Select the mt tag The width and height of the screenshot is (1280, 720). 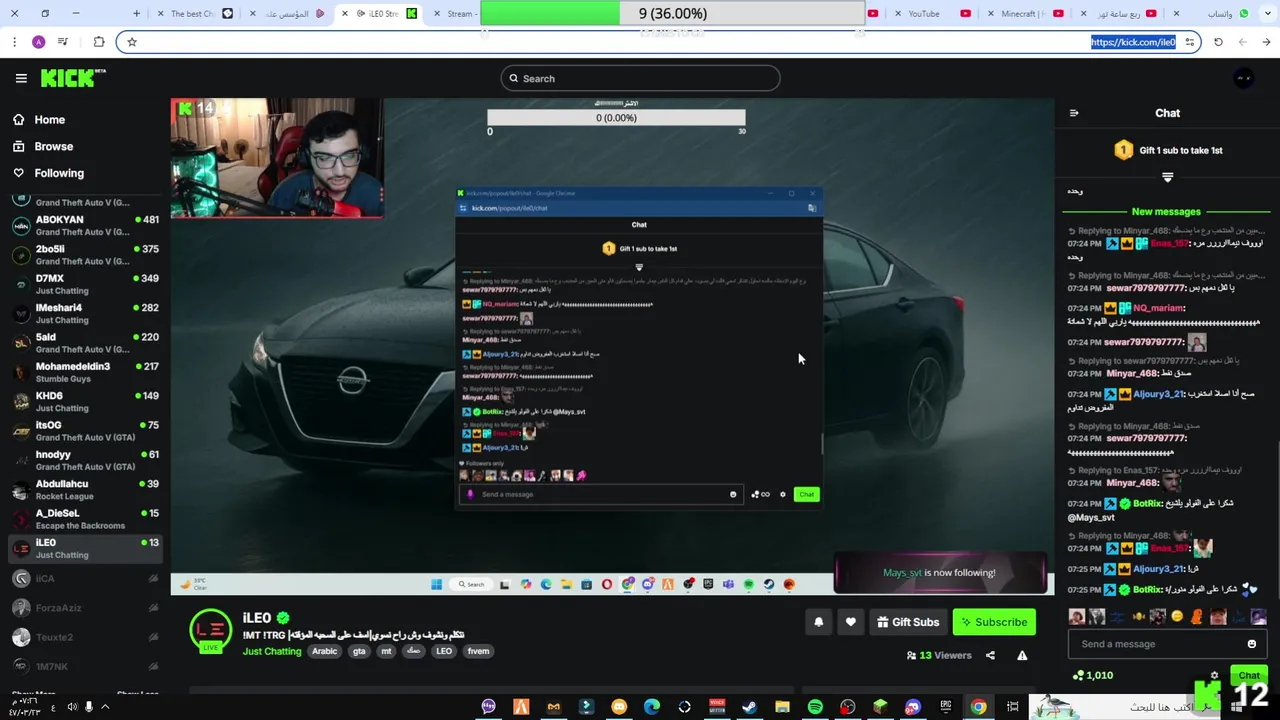pos(386,651)
